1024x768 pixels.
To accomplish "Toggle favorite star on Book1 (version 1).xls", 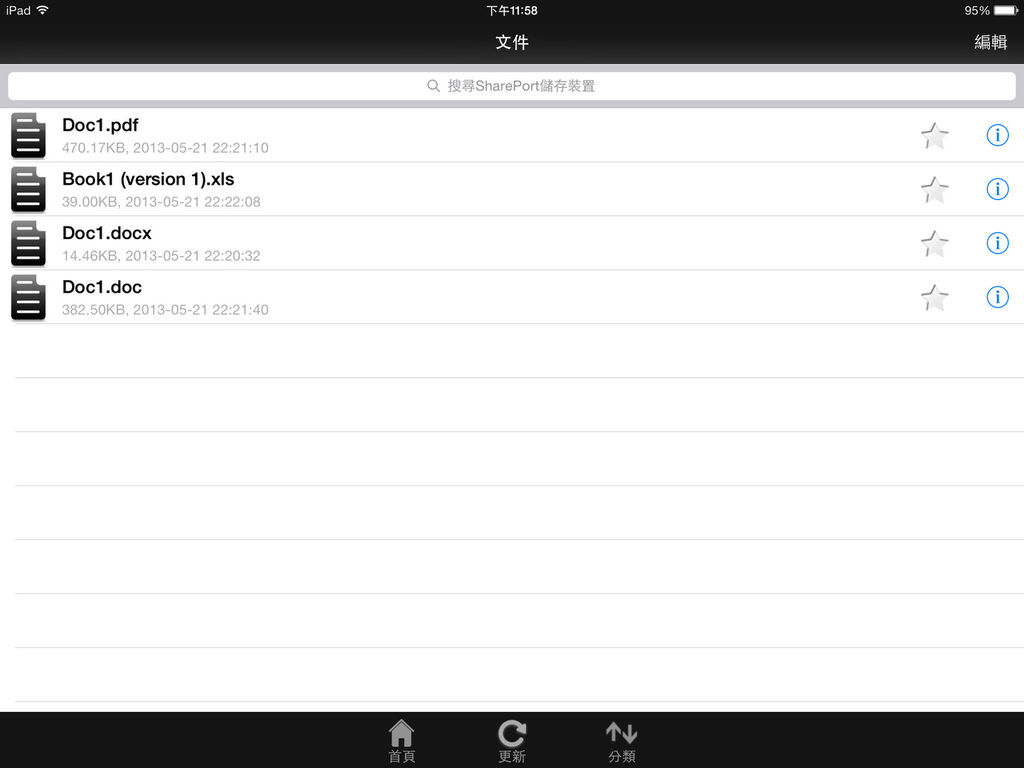I will pyautogui.click(x=935, y=190).
